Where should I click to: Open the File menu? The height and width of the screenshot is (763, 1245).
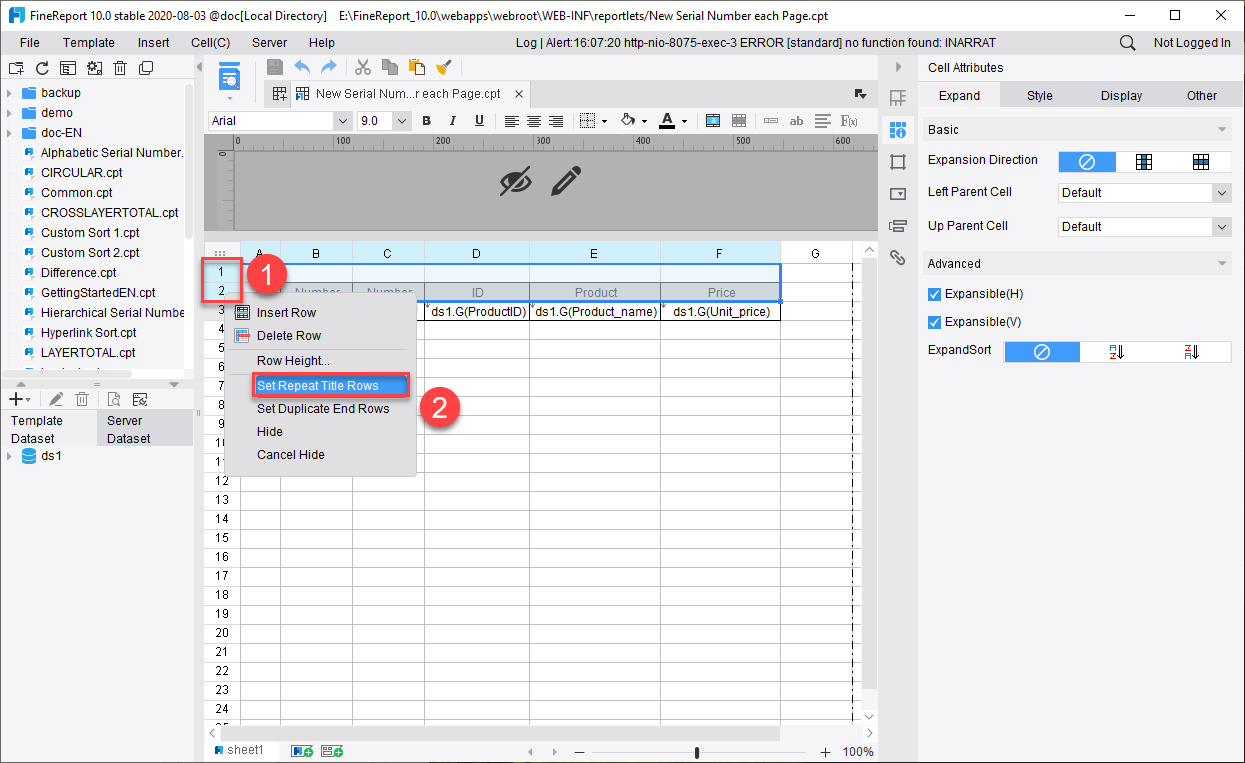(x=30, y=43)
